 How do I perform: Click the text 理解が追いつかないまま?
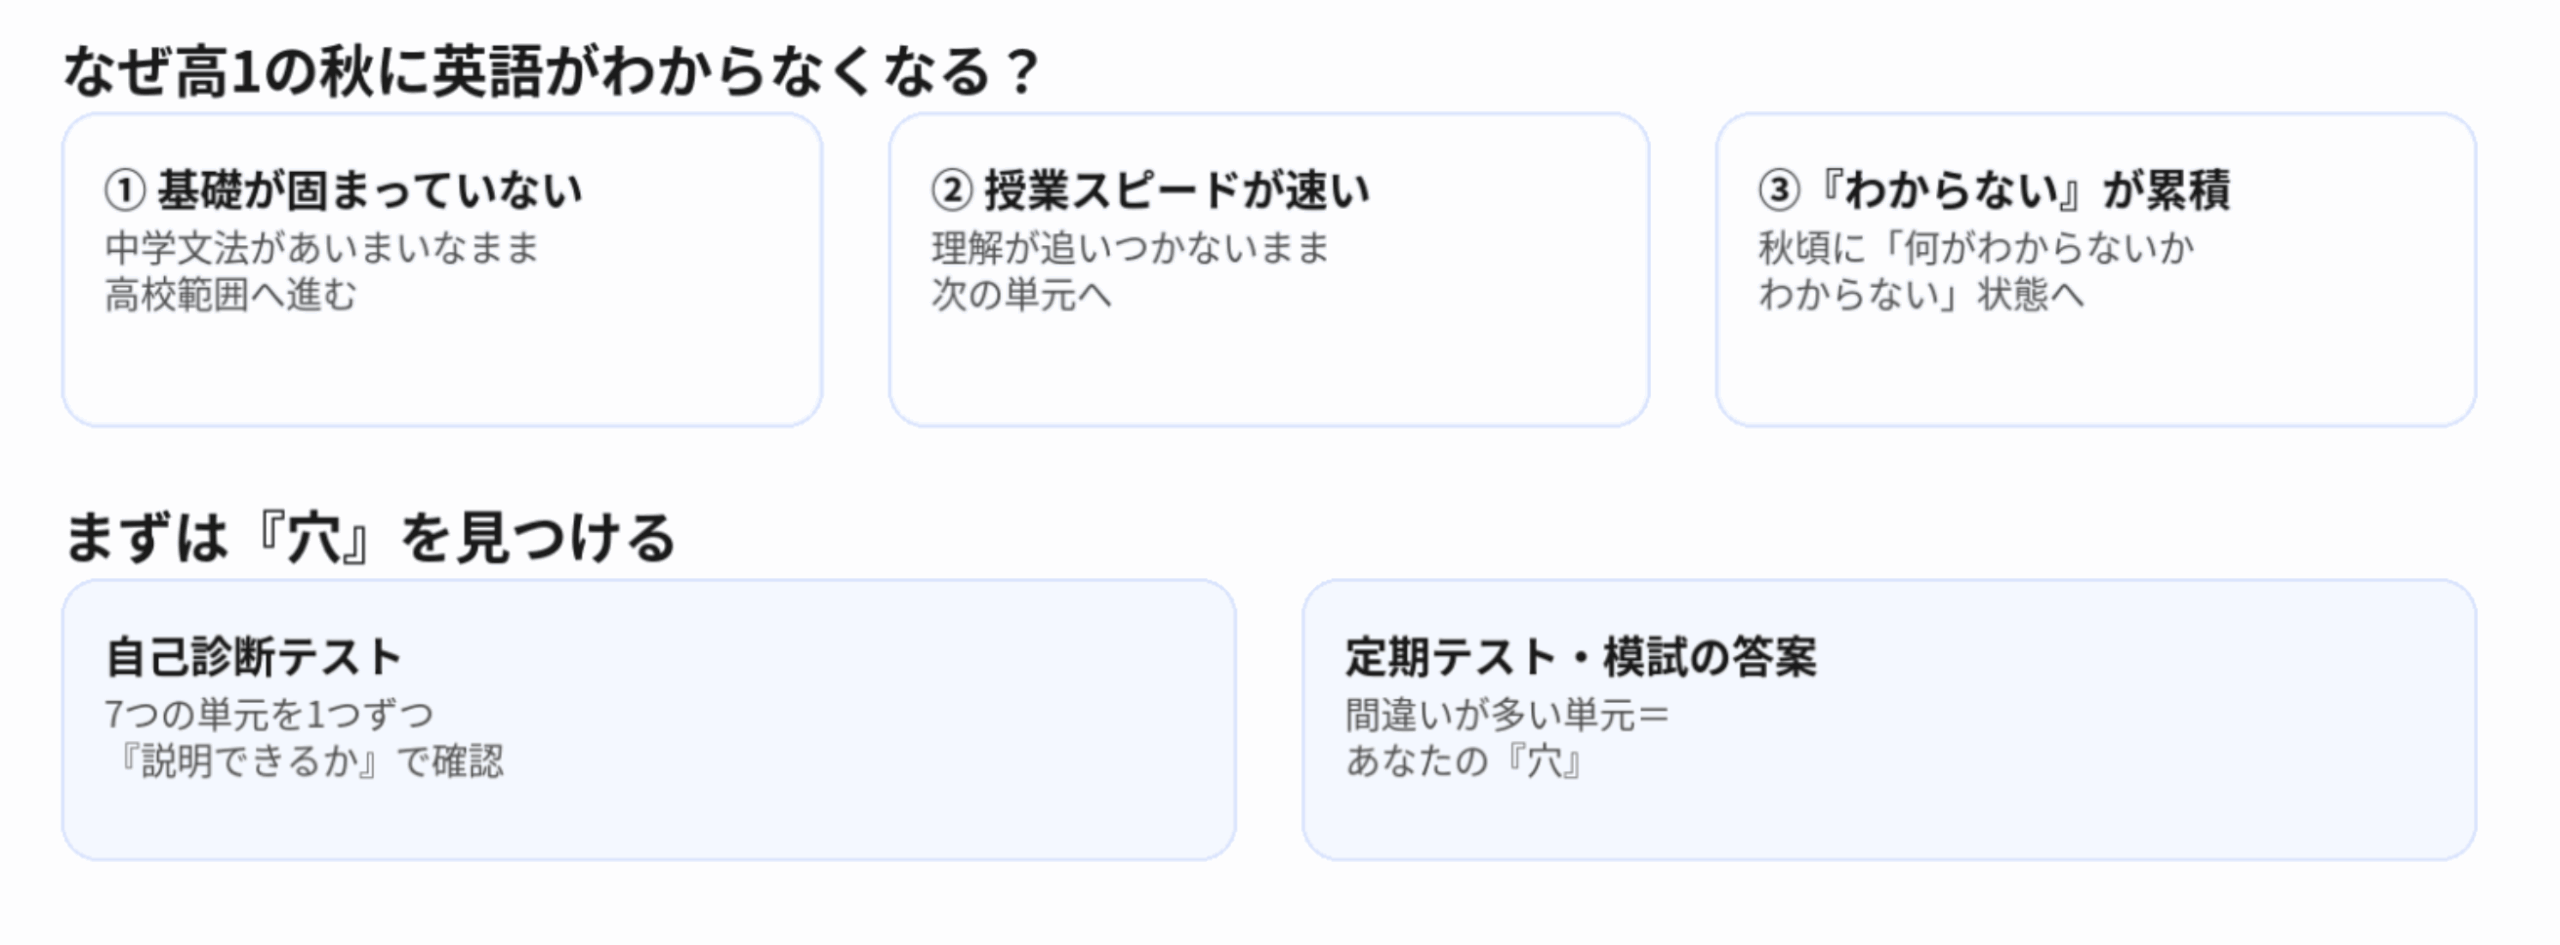point(1131,247)
